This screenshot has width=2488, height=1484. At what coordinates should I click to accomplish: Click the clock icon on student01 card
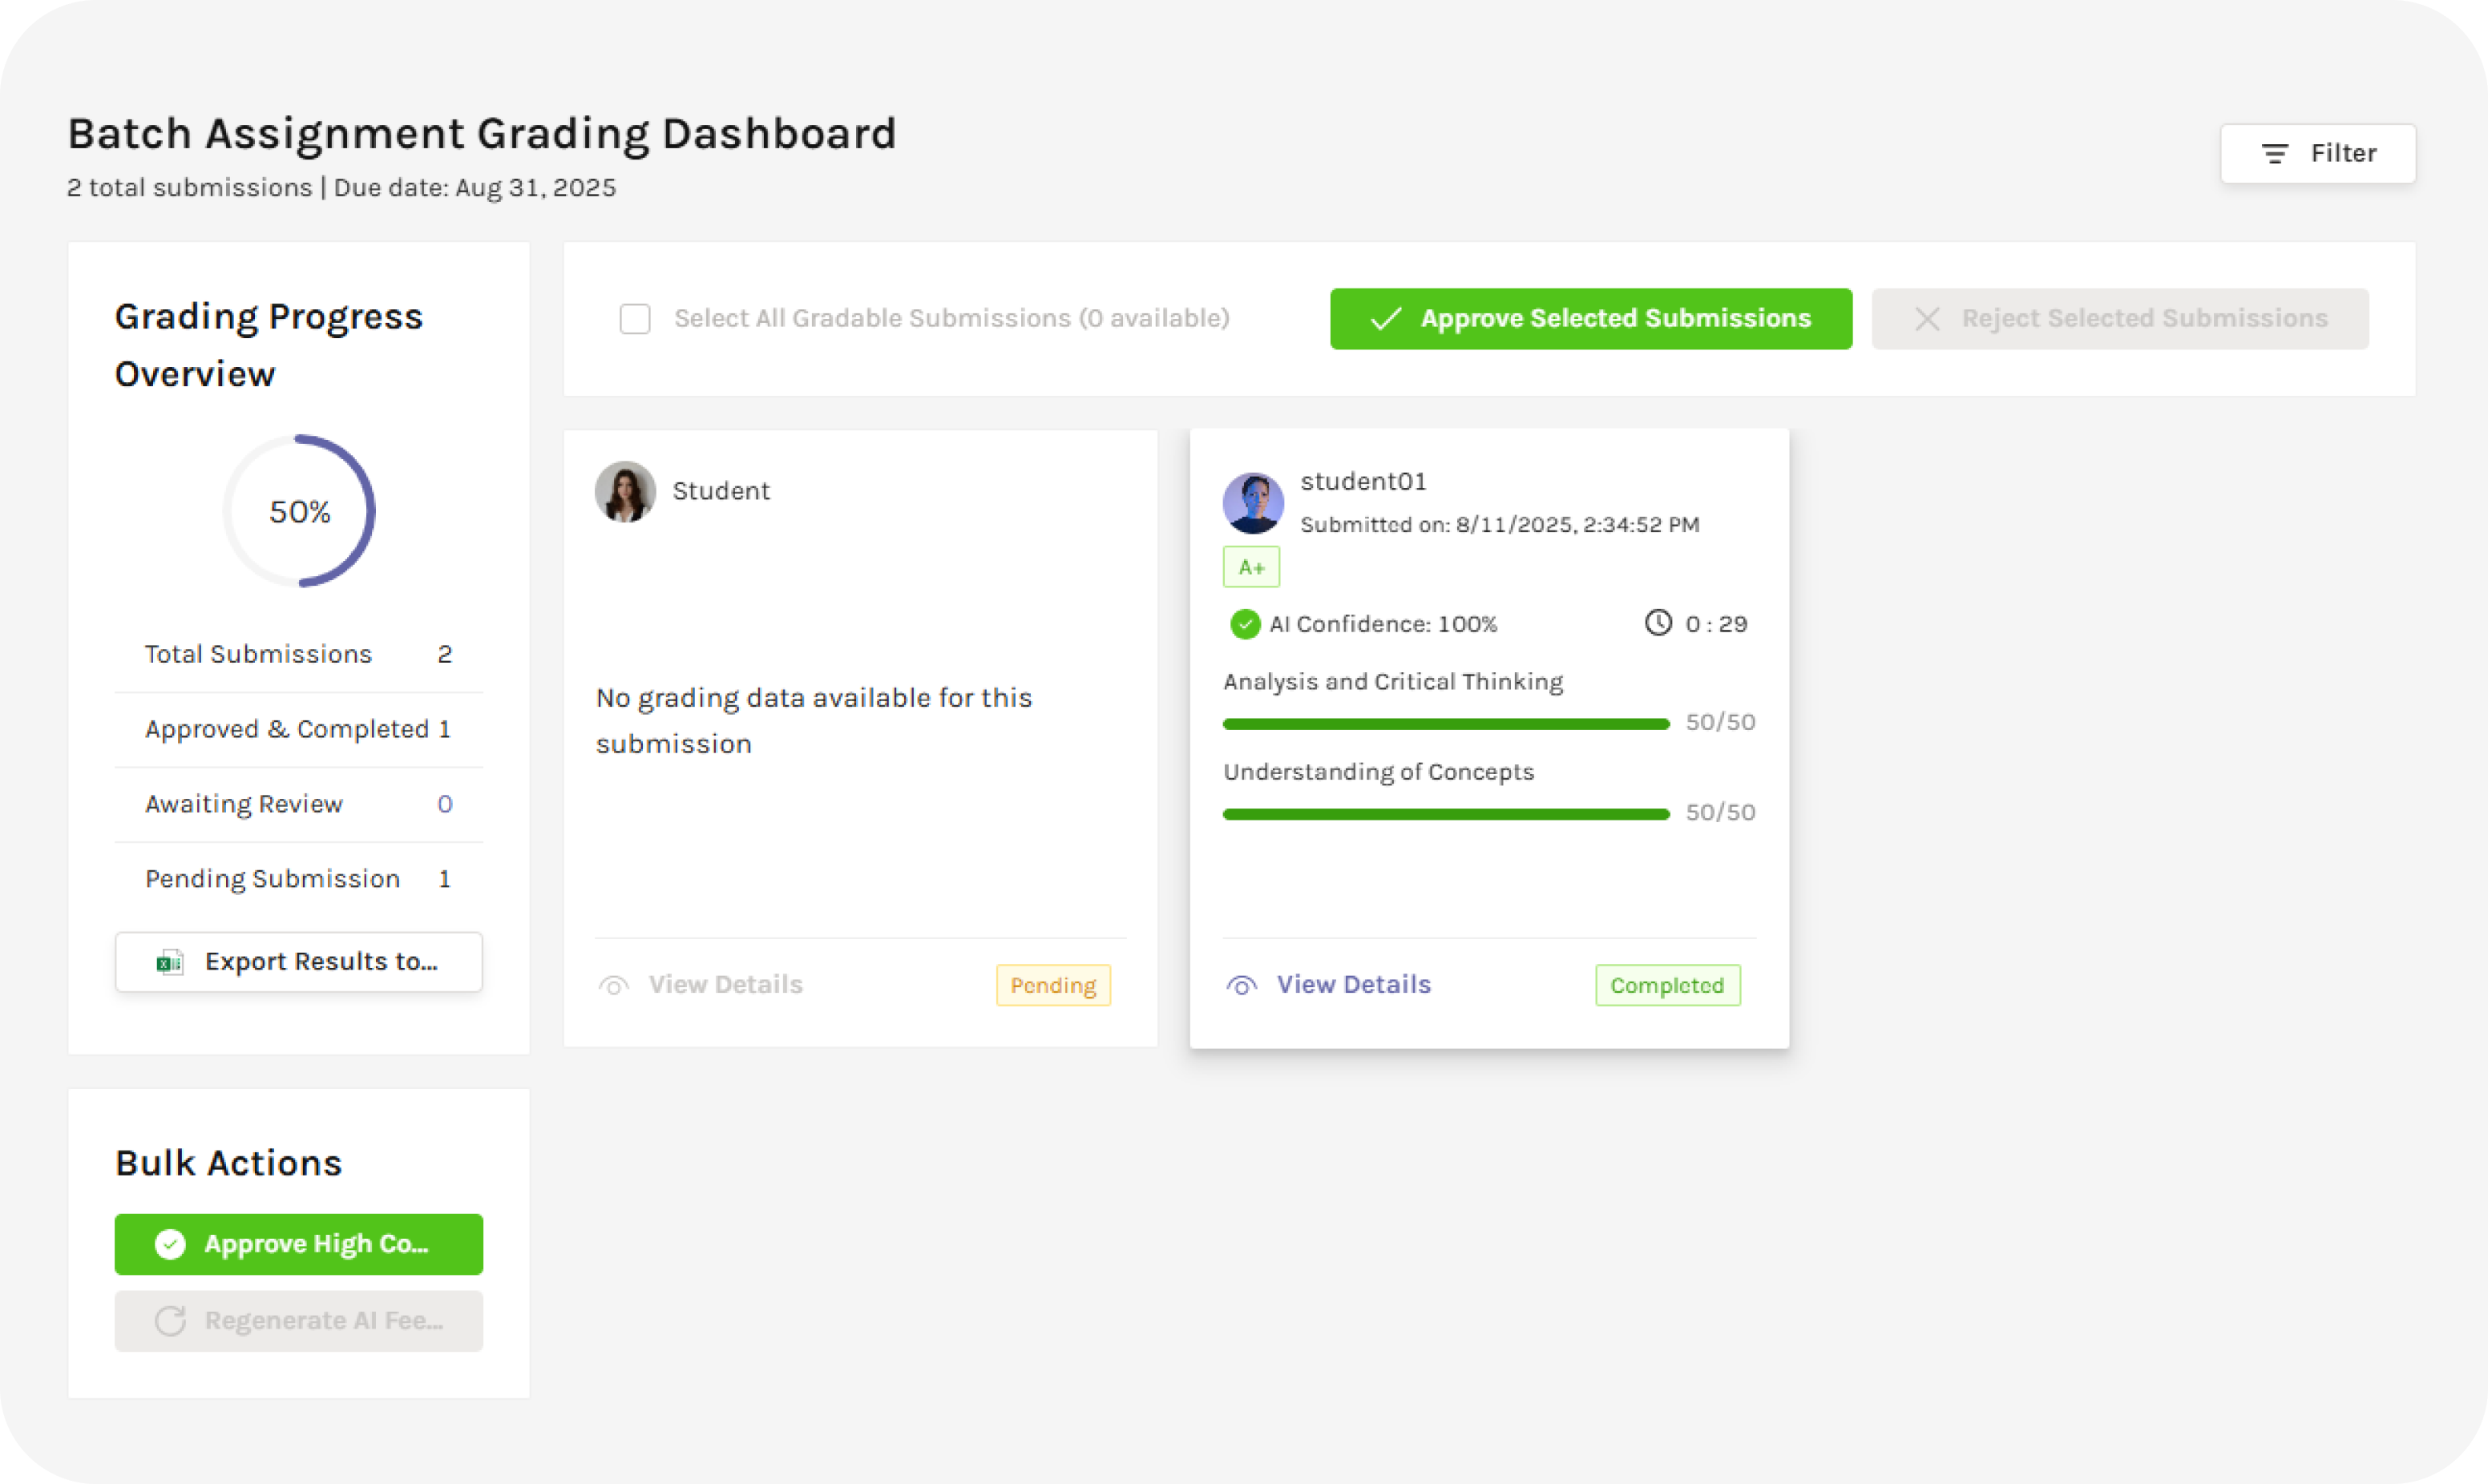pyautogui.click(x=1658, y=623)
